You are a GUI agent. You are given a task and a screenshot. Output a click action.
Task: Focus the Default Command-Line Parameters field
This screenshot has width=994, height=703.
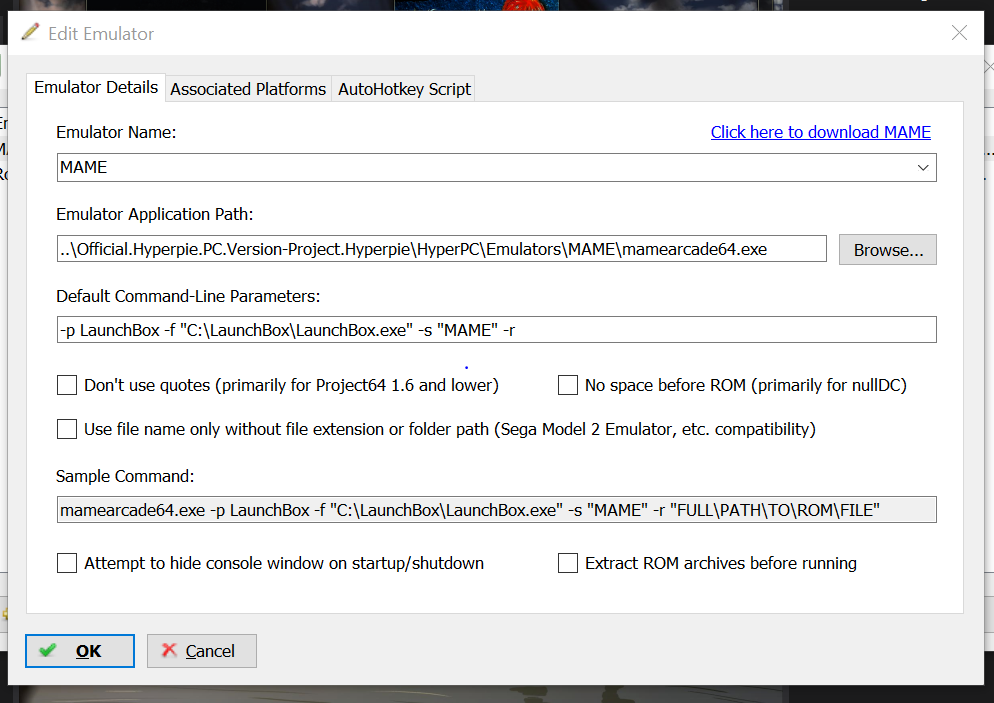click(496, 330)
